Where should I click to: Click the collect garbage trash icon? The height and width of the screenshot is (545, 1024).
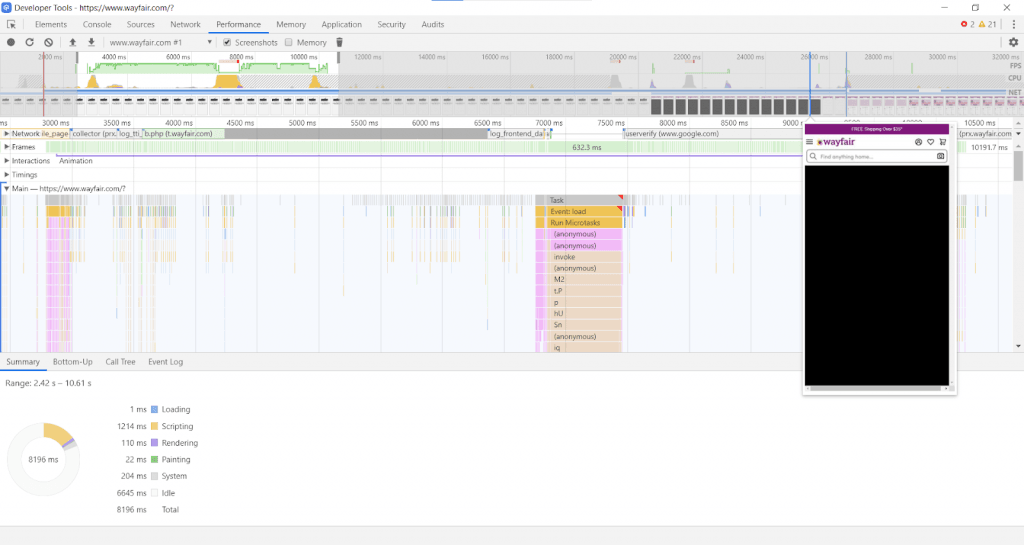(339, 42)
